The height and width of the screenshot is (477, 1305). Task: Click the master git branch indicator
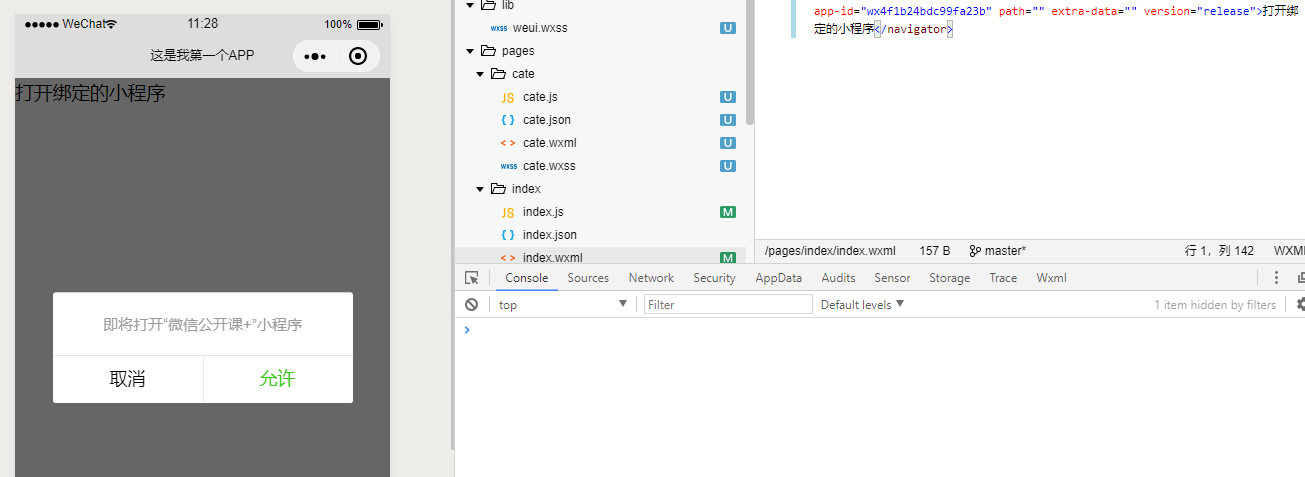point(997,251)
